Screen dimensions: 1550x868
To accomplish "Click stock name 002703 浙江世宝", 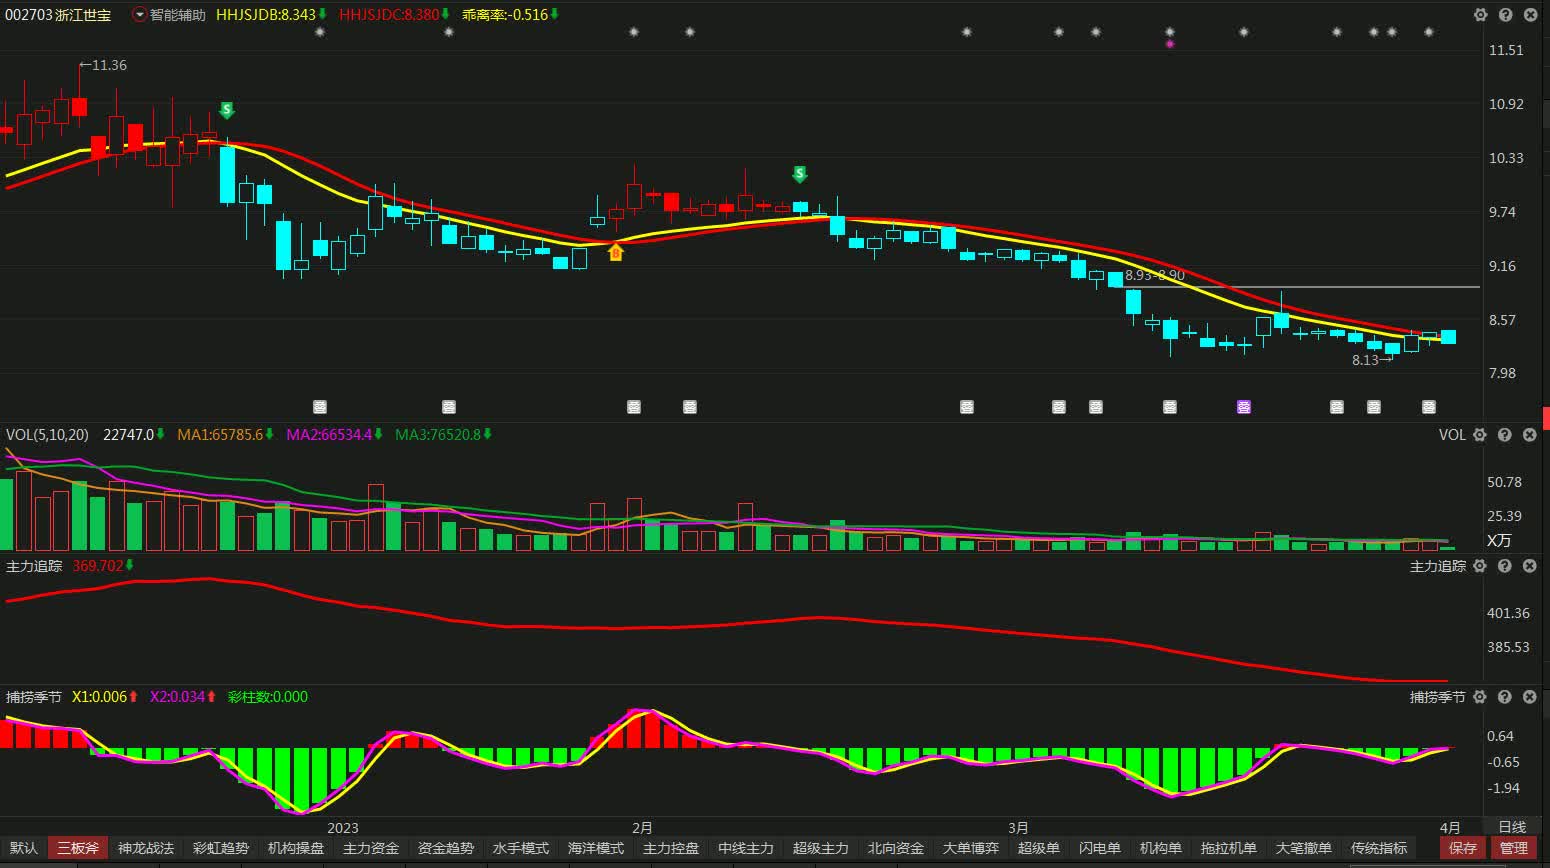I will point(58,15).
